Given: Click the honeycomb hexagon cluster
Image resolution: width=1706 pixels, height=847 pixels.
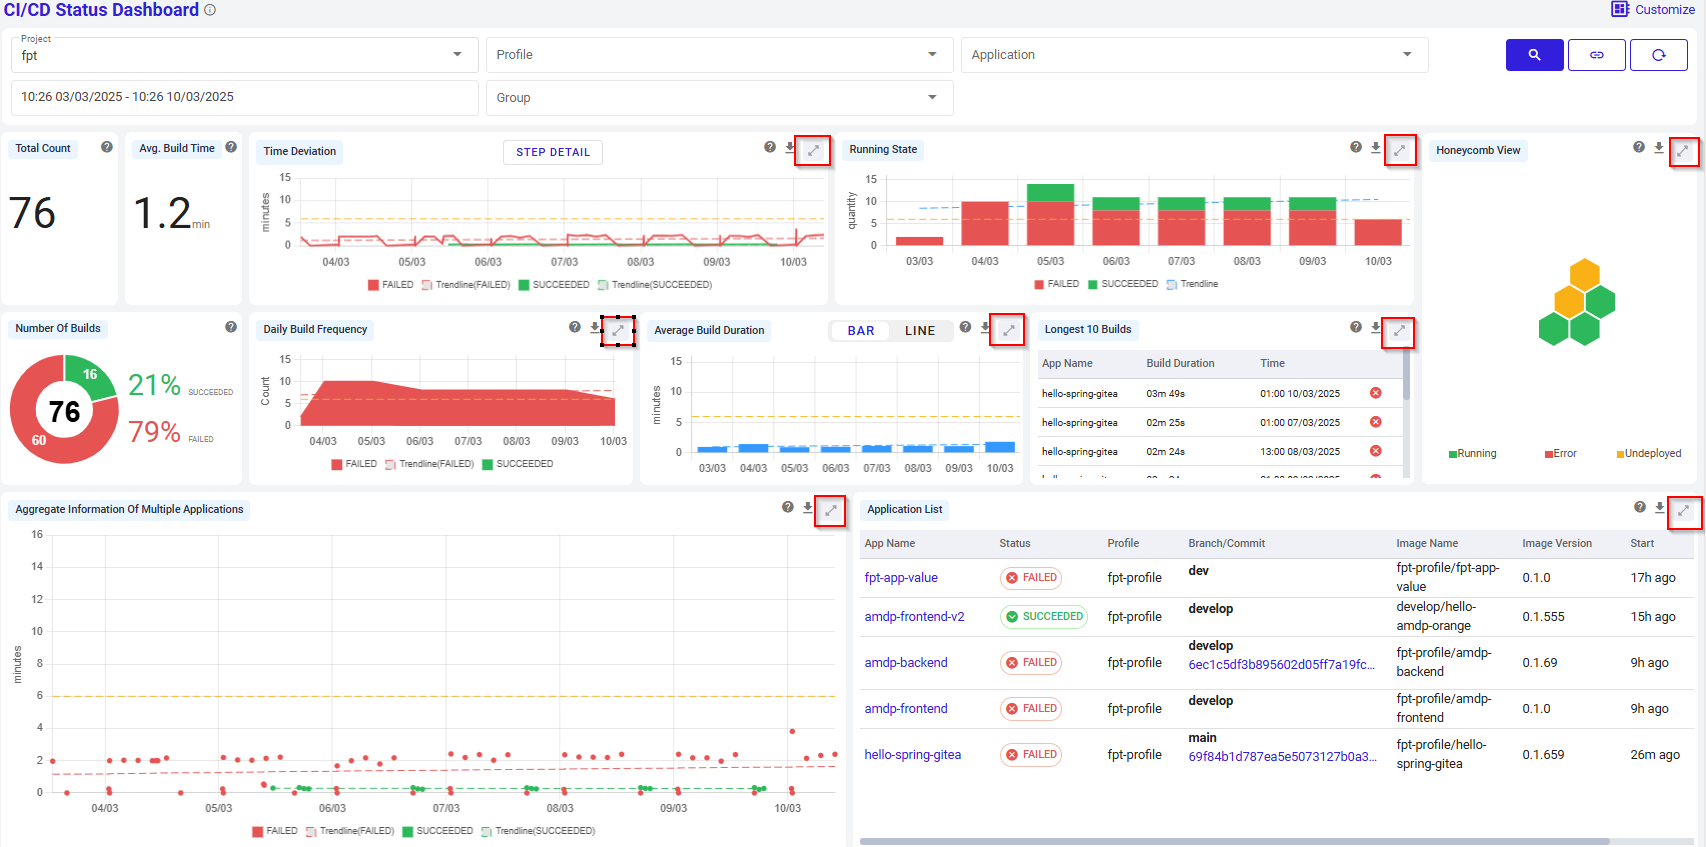Looking at the screenshot, I should point(1577,302).
